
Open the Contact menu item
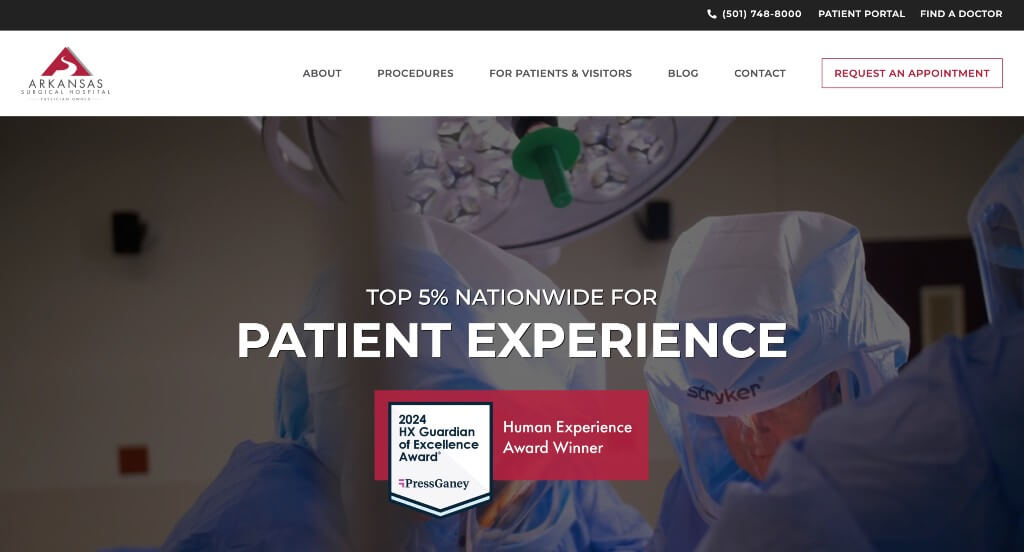coord(760,73)
